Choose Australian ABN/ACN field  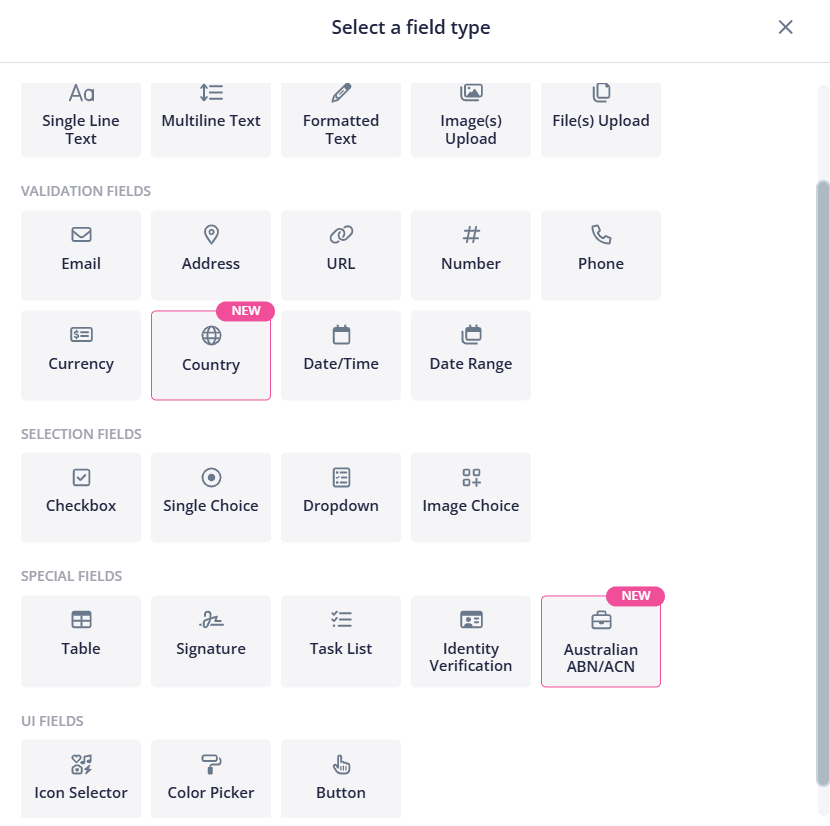click(x=601, y=641)
